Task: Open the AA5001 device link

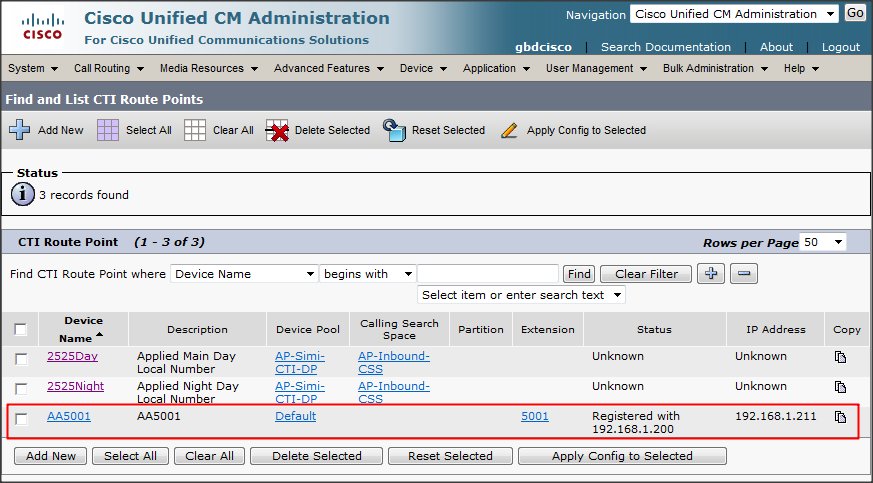Action: pyautogui.click(x=68, y=416)
